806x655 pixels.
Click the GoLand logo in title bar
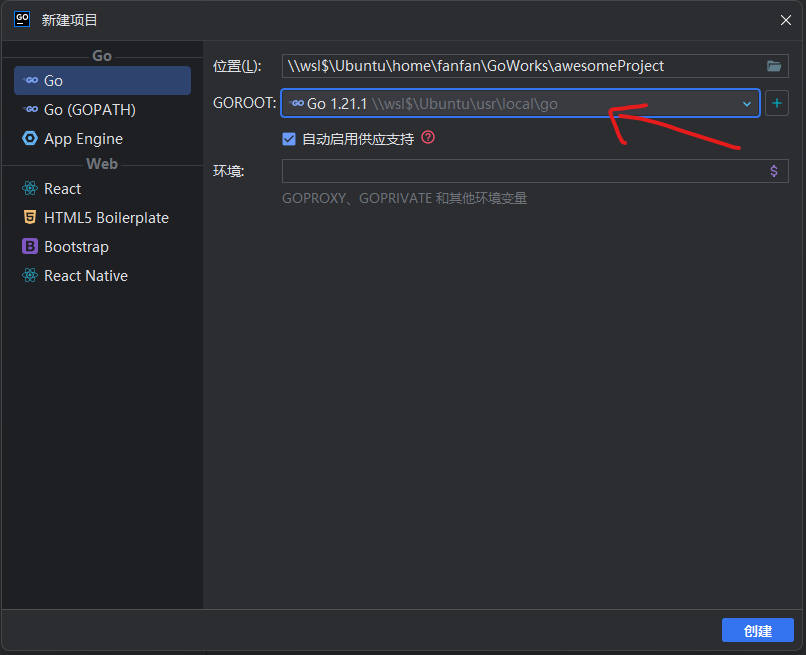[x=21, y=19]
